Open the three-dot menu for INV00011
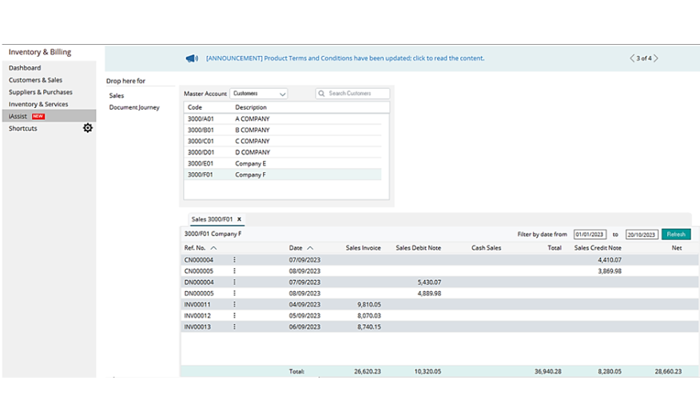The image size is (700, 420). (234, 304)
